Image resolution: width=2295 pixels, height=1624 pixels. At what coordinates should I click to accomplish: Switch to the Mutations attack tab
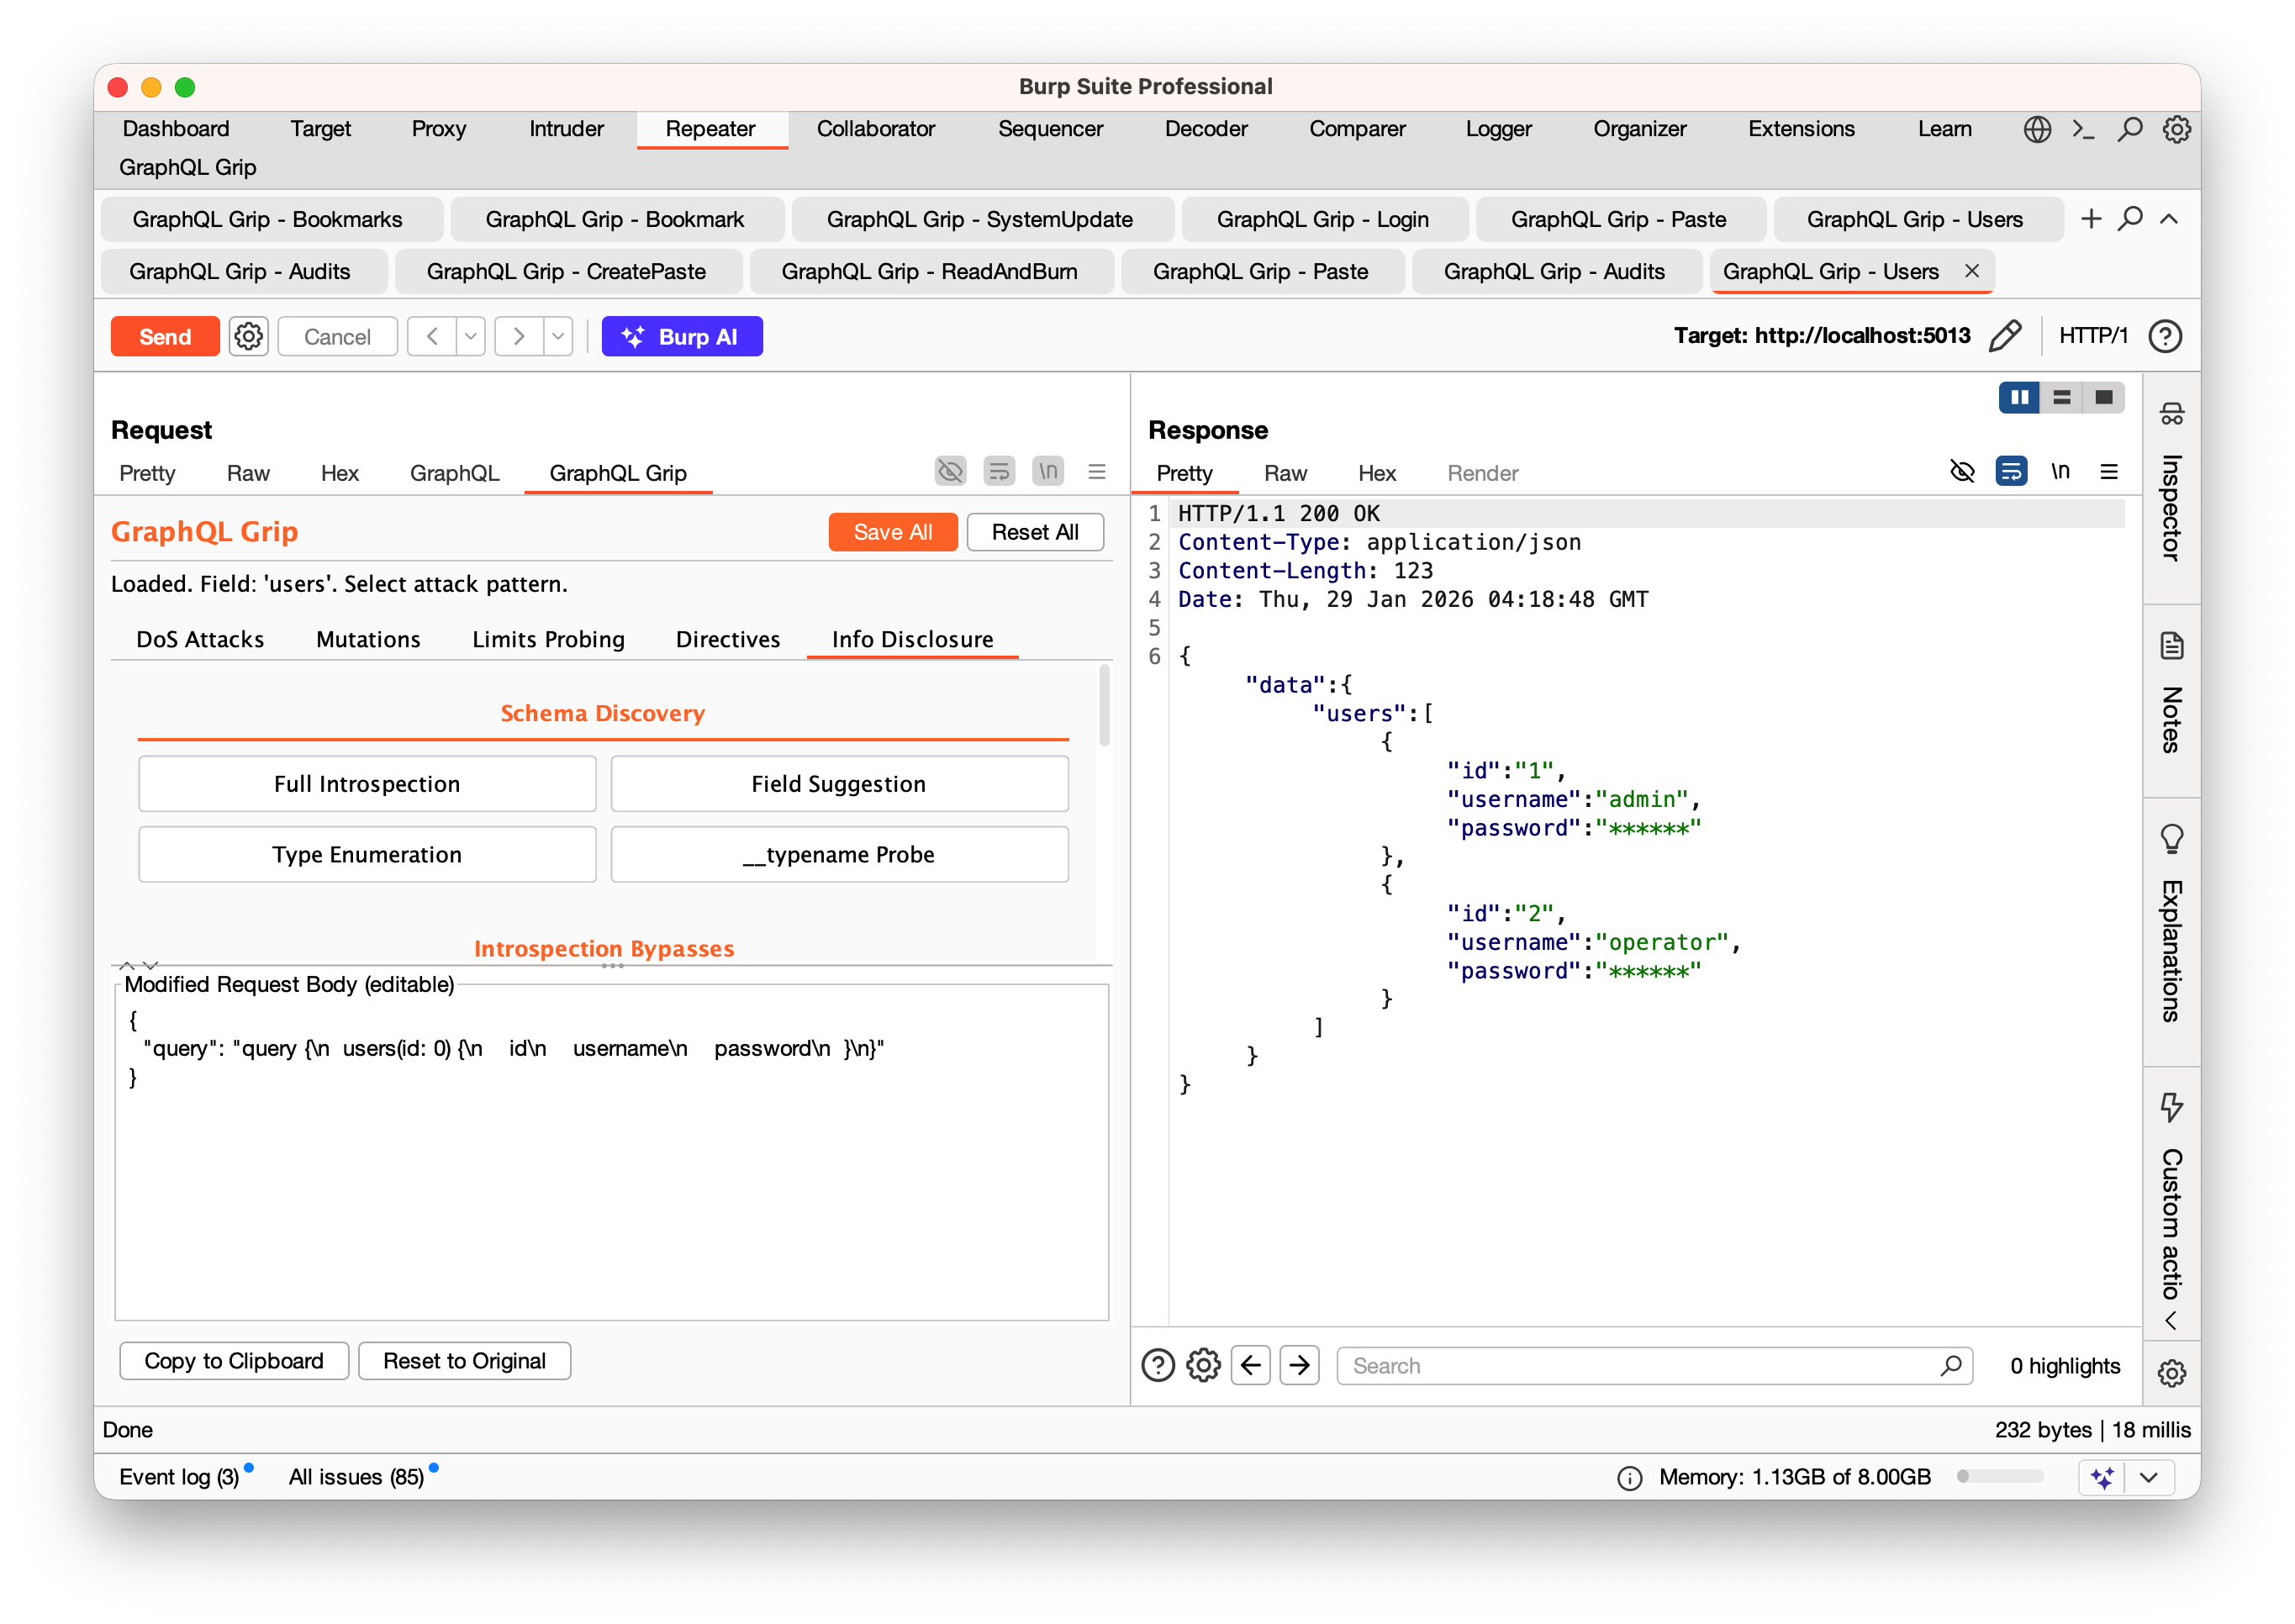coord(368,639)
